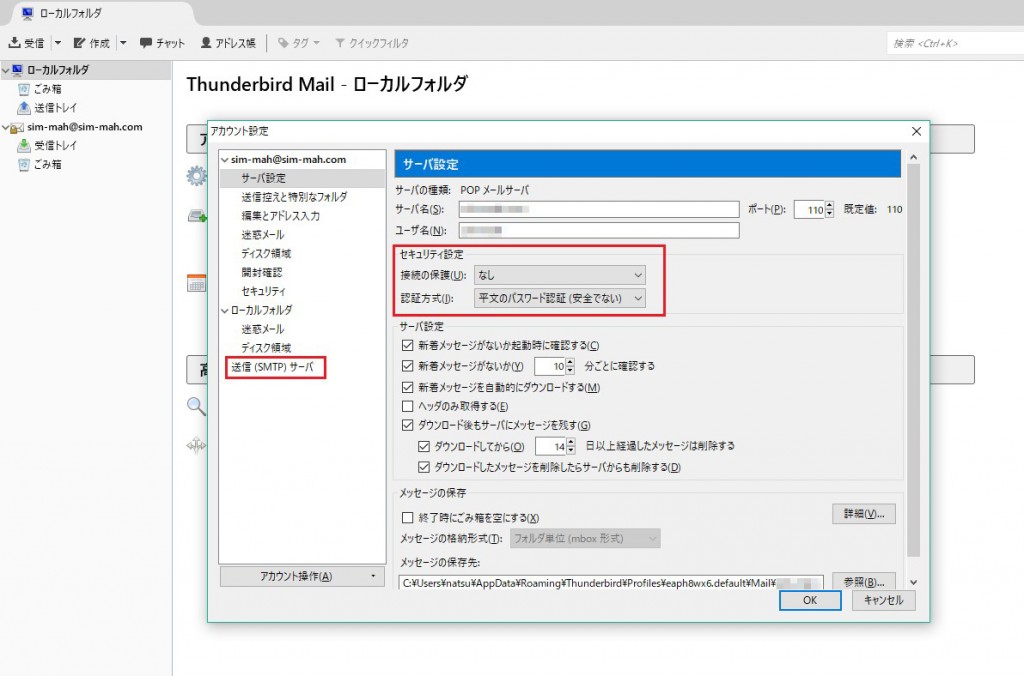The width and height of the screenshot is (1024, 676).
Task: Open アドレス帳 (Address Book)
Action: tap(228, 43)
